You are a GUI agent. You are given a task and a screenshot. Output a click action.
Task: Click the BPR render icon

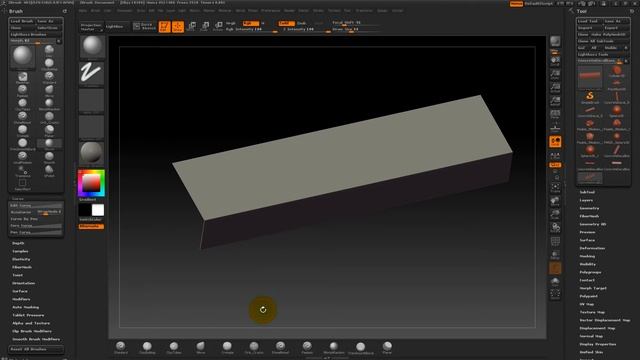point(555,42)
